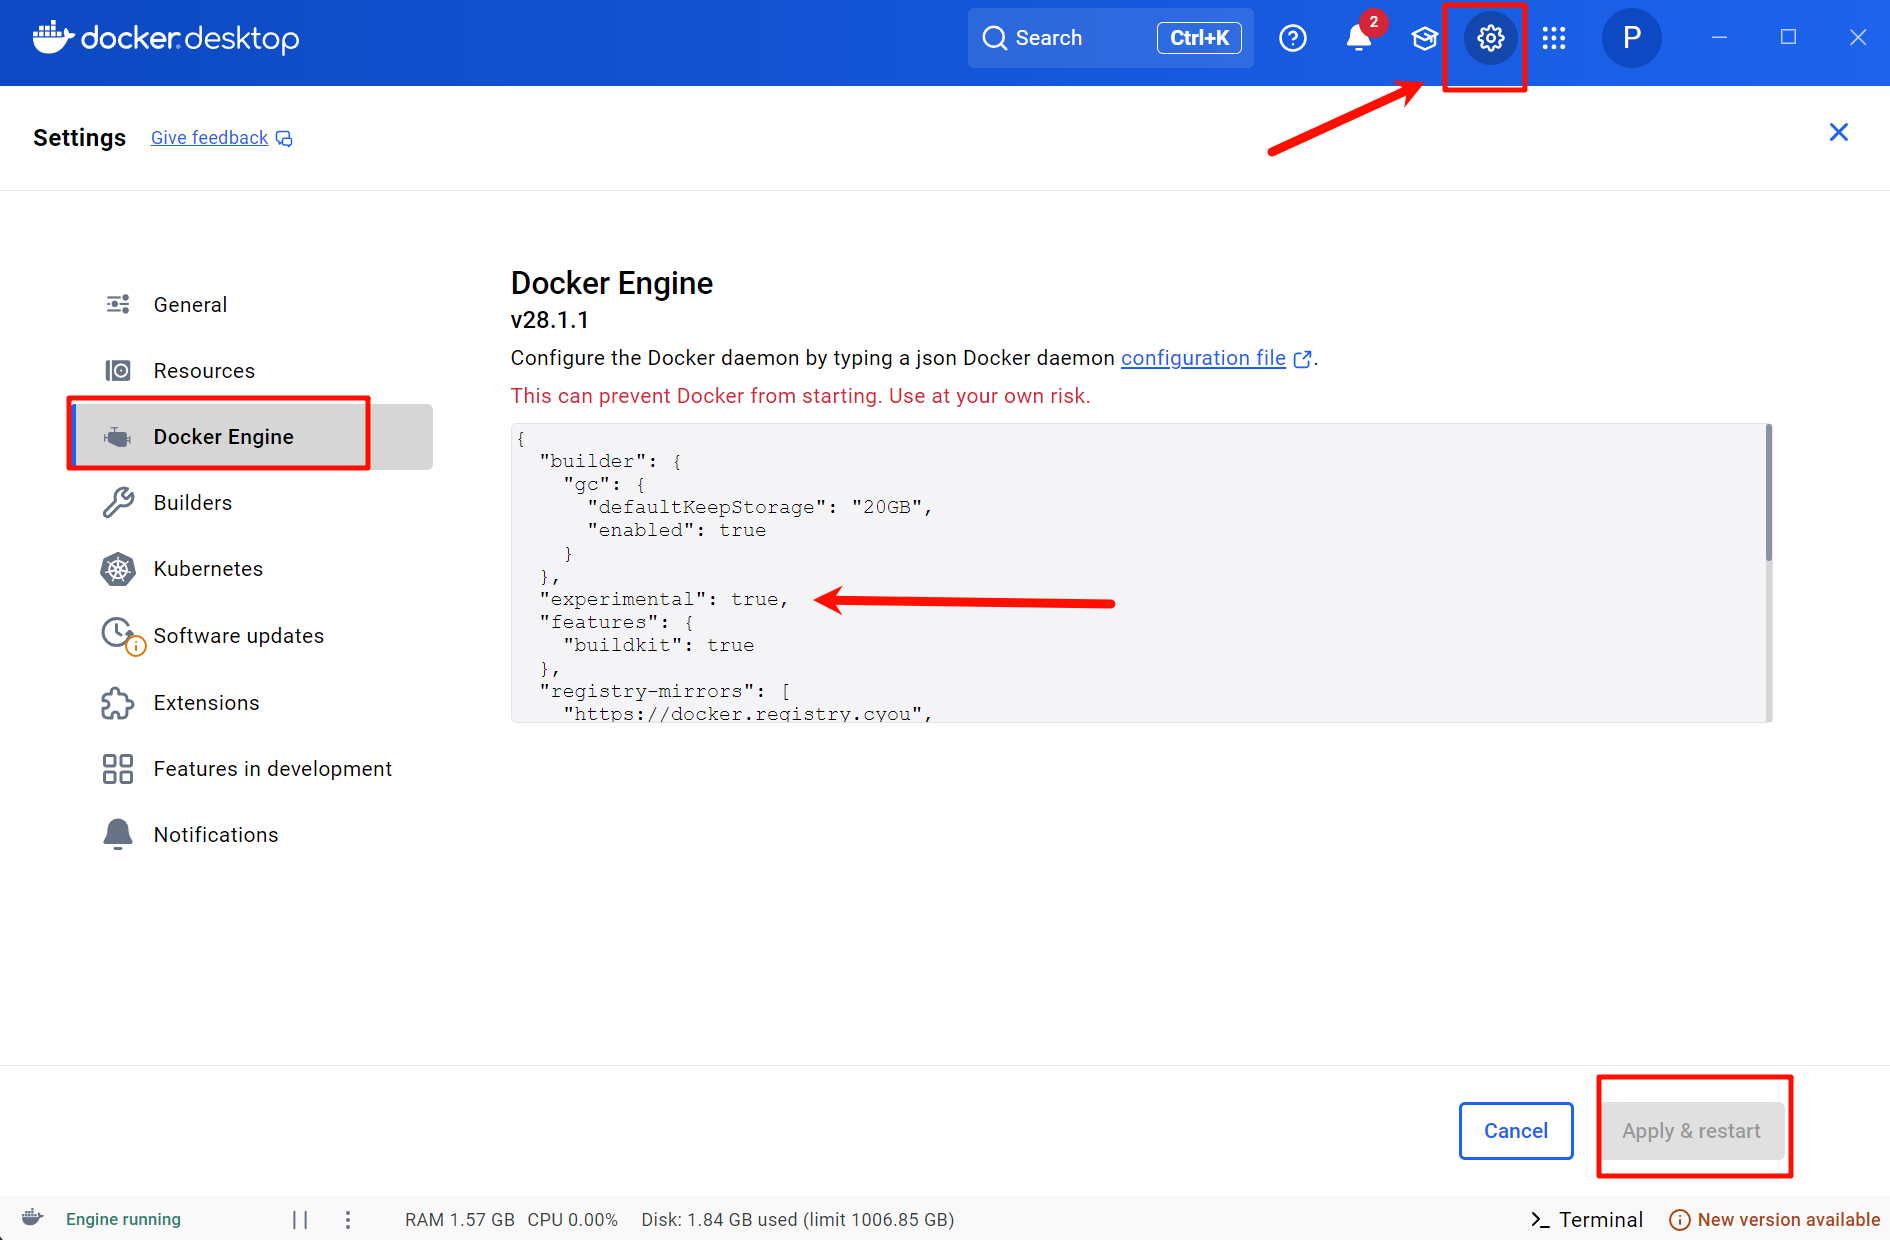1890x1240 pixels.
Task: Click the red risk warning text
Action: click(x=800, y=396)
